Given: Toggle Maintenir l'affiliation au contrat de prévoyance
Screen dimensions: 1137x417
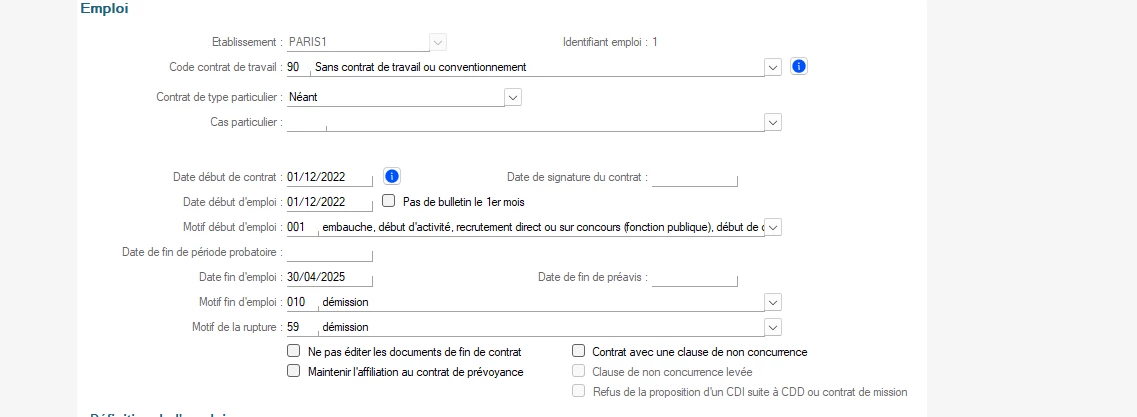Looking at the screenshot, I should tap(294, 371).
